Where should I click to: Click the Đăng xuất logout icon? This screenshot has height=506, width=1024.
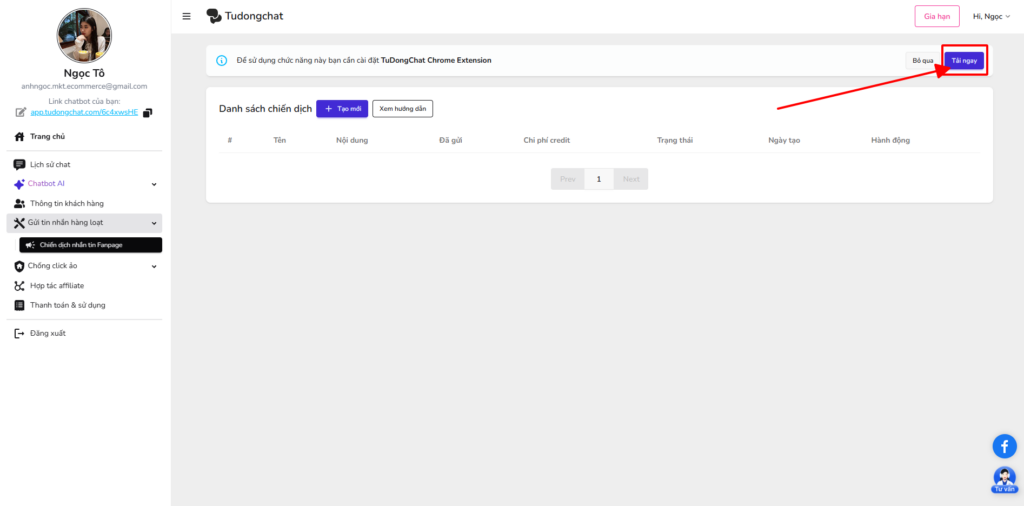[x=20, y=334]
